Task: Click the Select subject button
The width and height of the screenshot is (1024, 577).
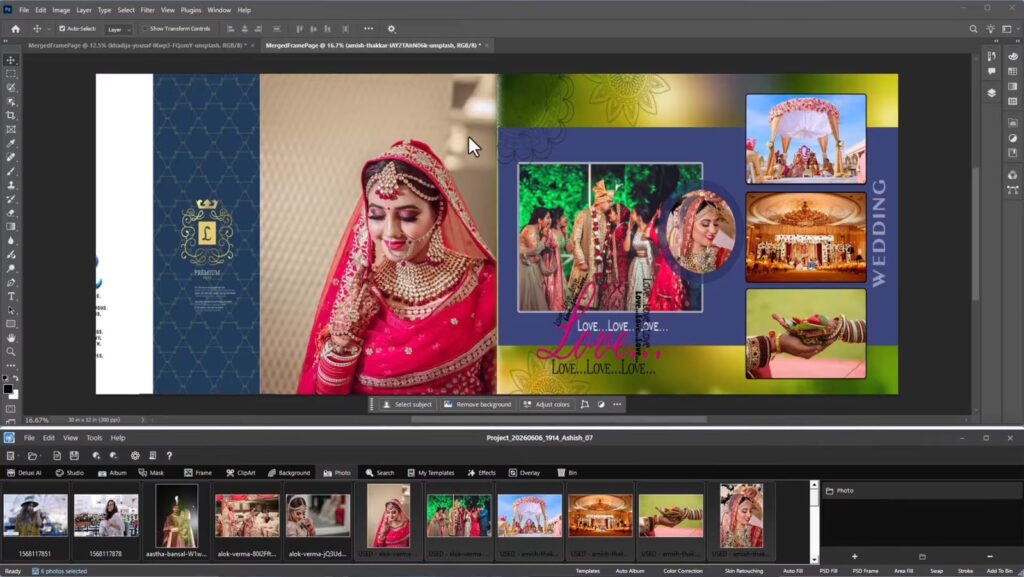Action: click(x=407, y=405)
